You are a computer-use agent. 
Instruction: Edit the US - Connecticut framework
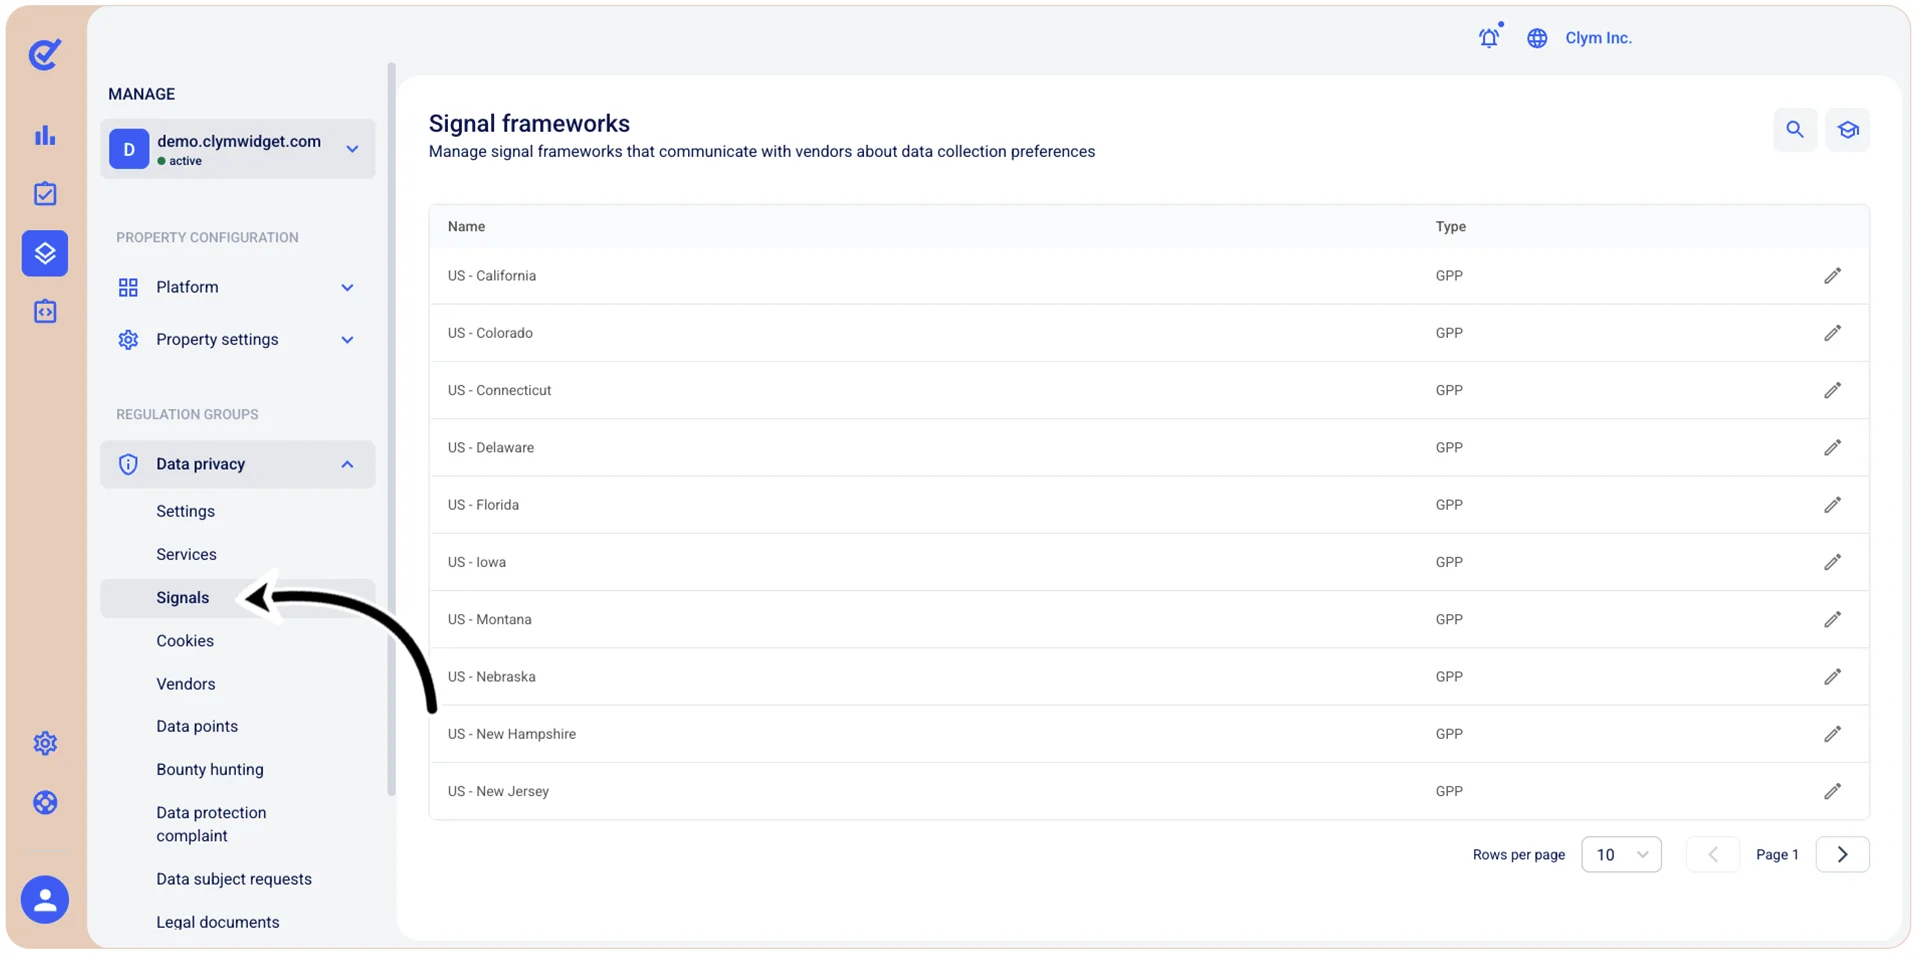1832,390
